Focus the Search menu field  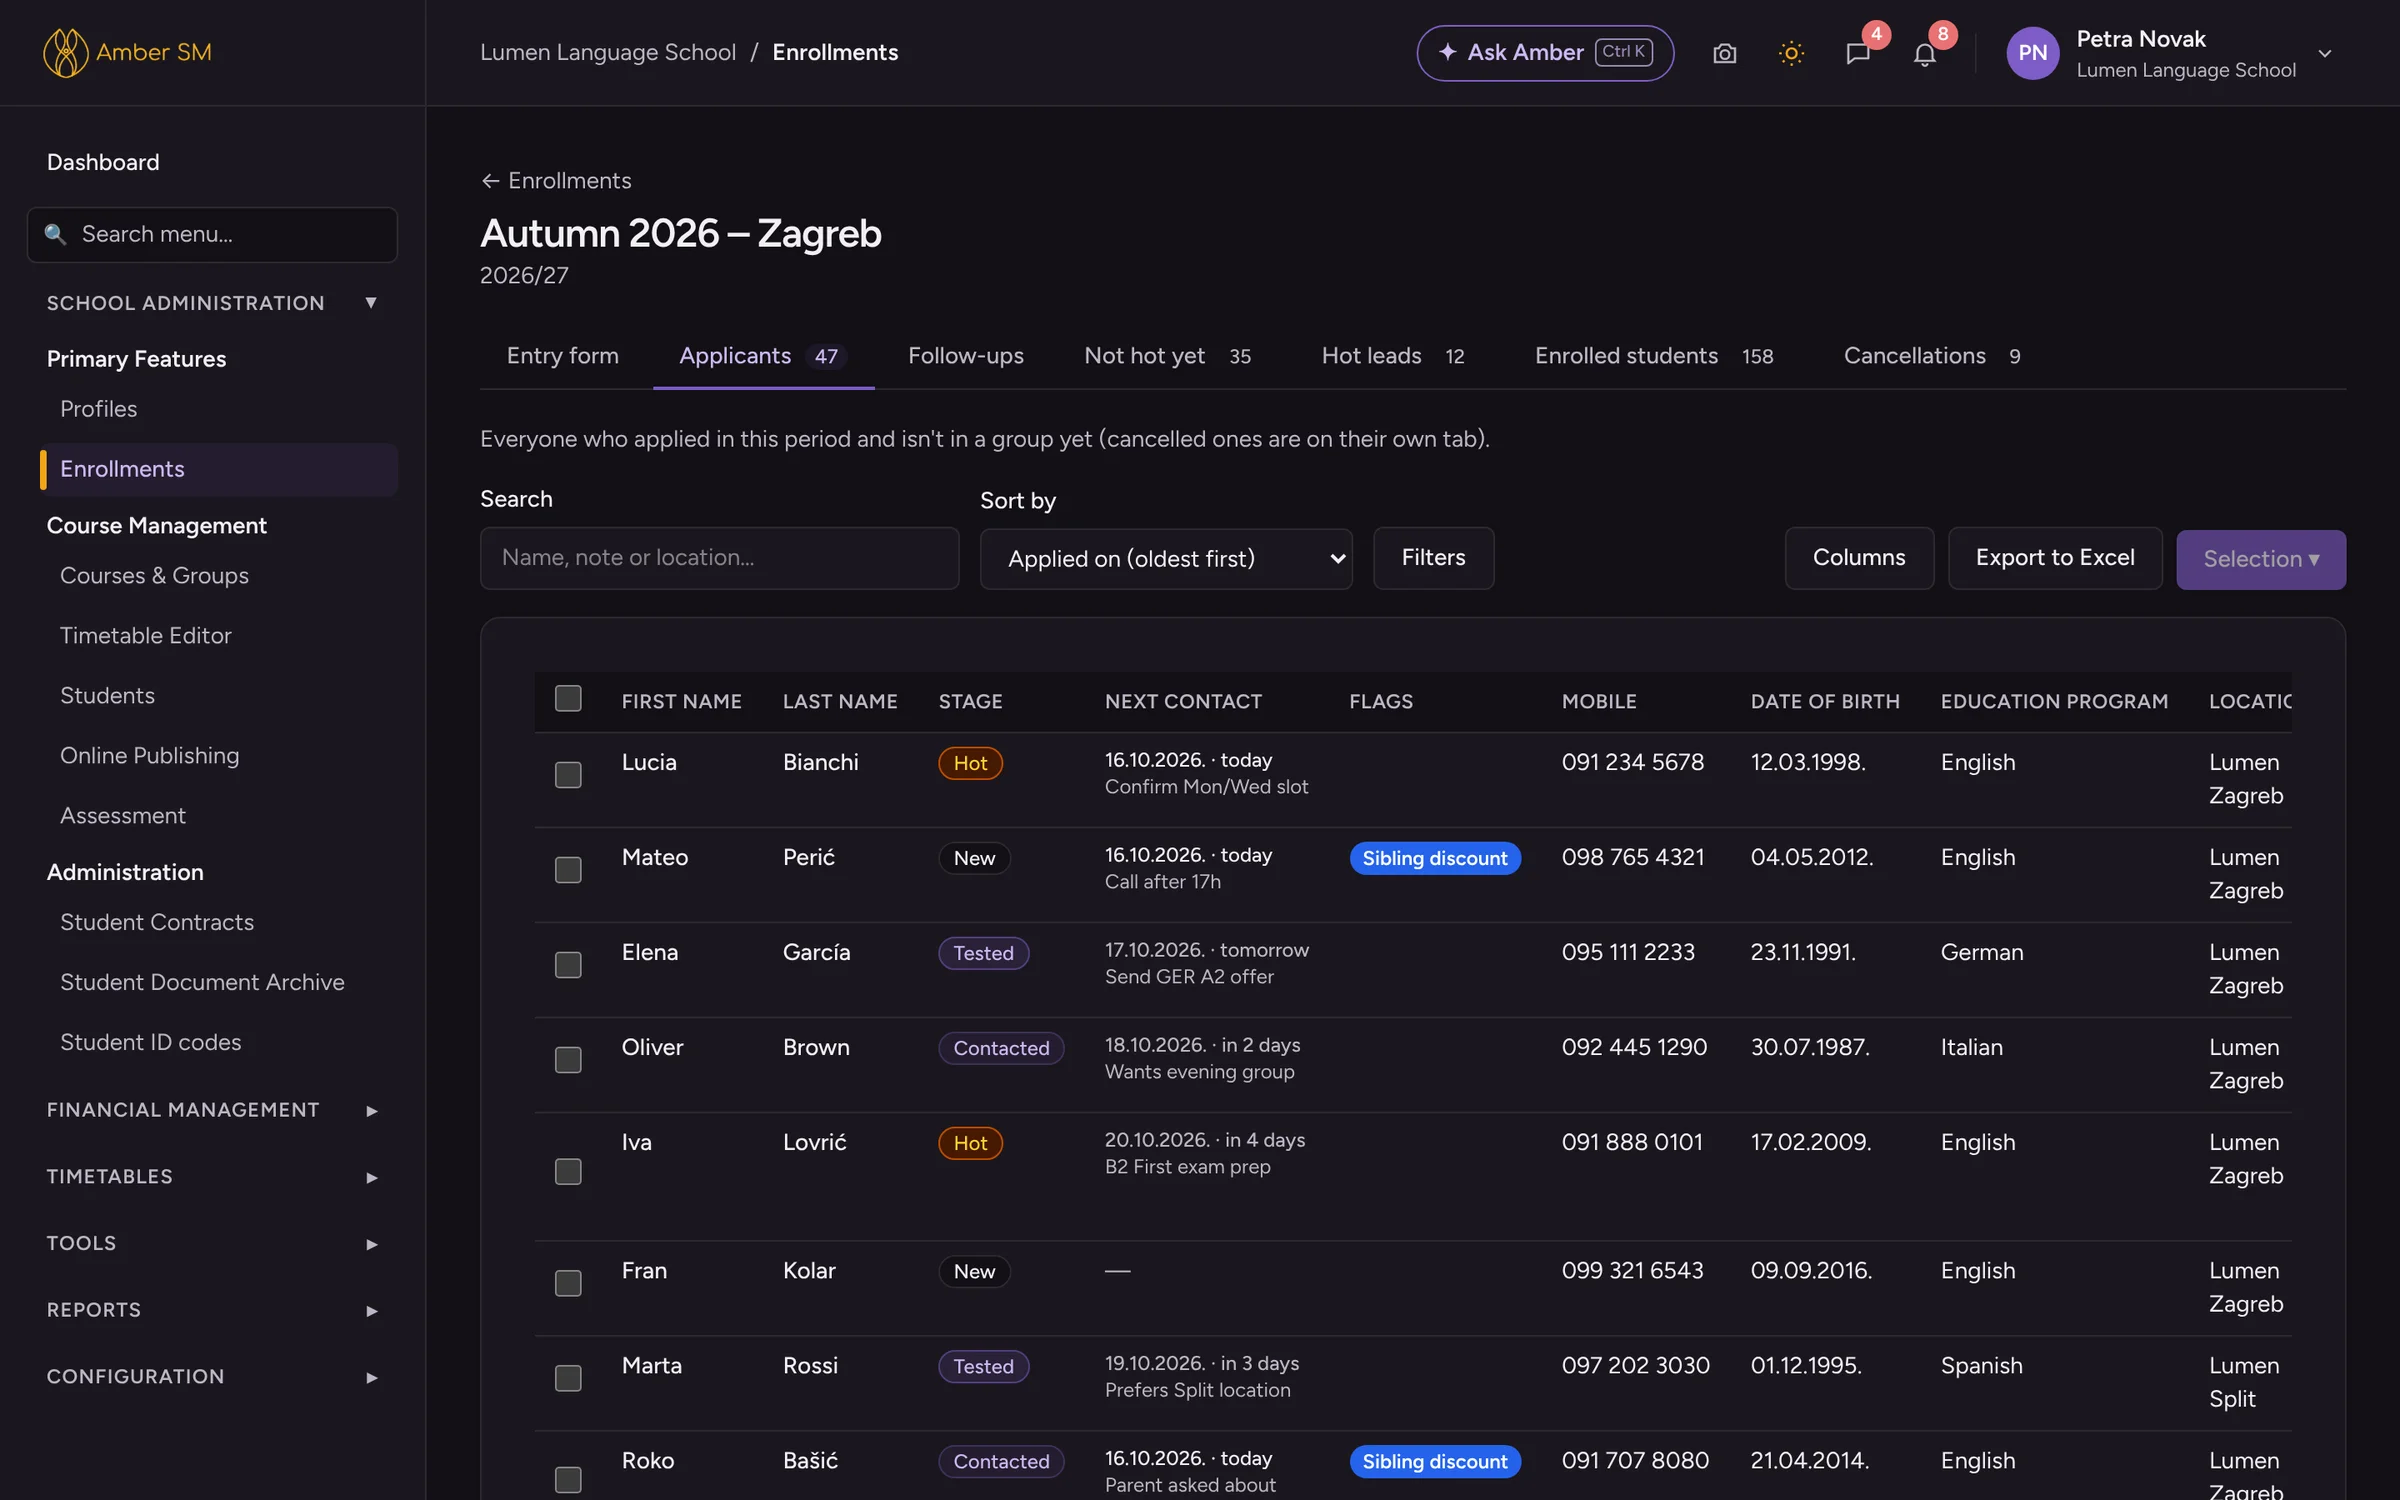pos(212,234)
